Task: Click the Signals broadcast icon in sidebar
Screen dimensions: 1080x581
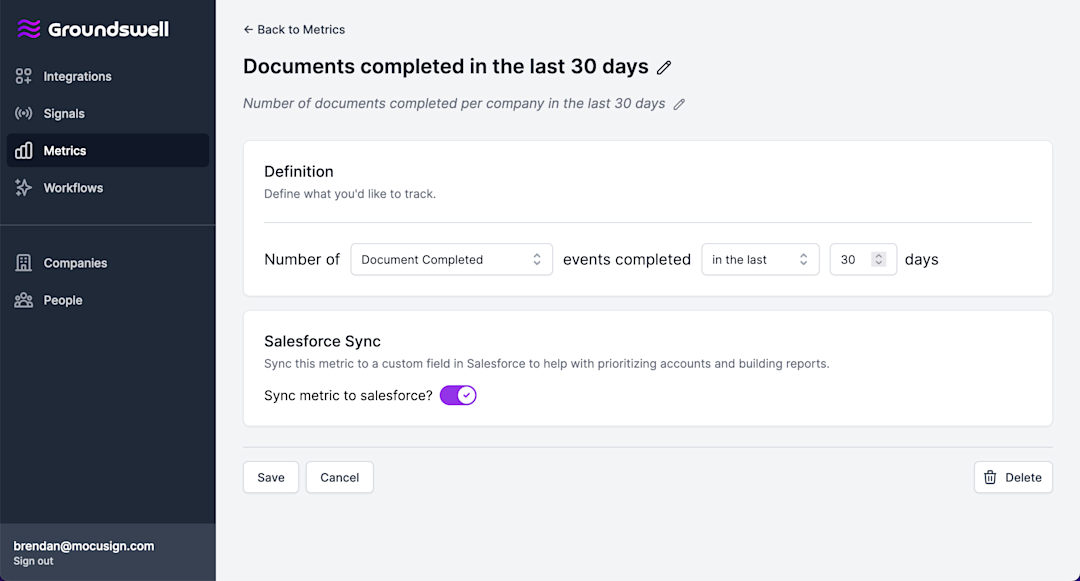Action: [x=23, y=113]
